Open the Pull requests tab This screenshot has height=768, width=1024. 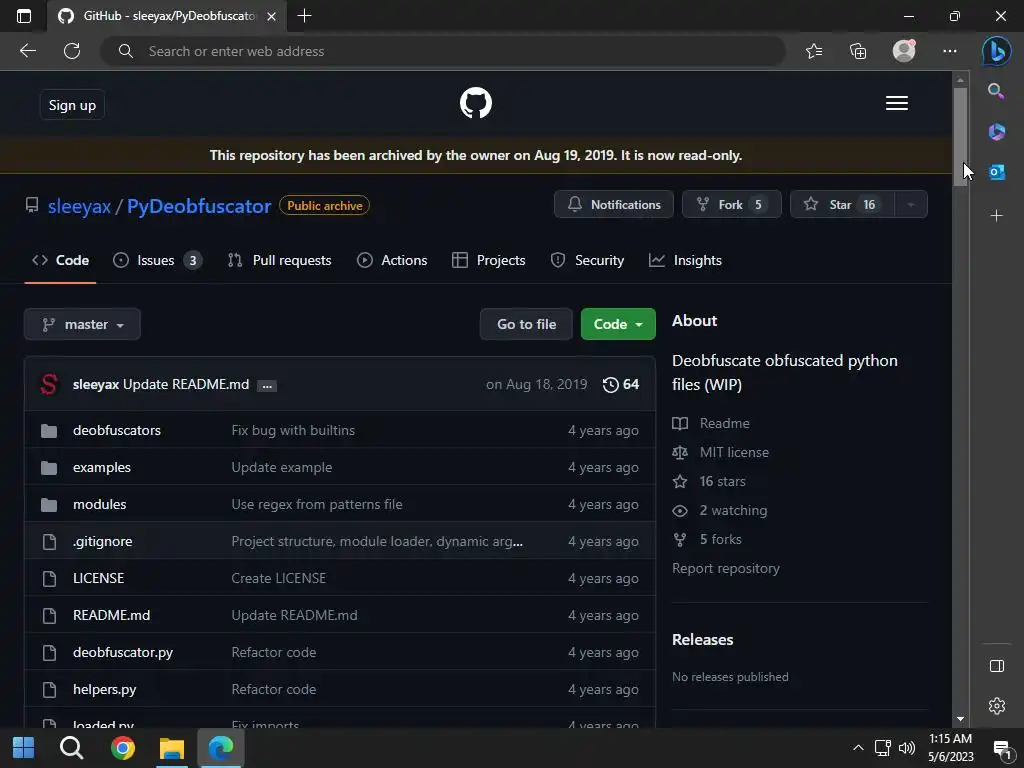pos(279,261)
